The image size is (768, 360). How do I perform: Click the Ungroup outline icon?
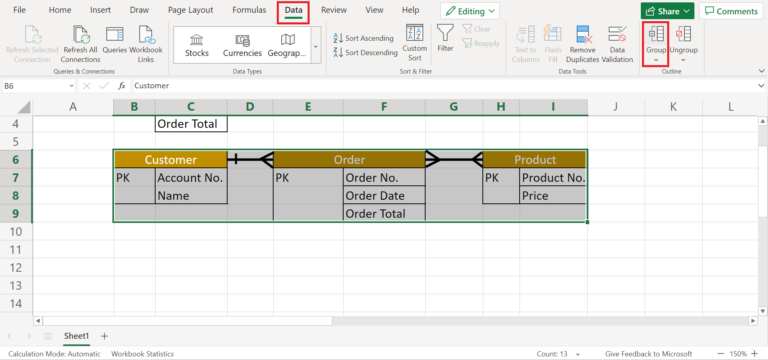pyautogui.click(x=683, y=34)
